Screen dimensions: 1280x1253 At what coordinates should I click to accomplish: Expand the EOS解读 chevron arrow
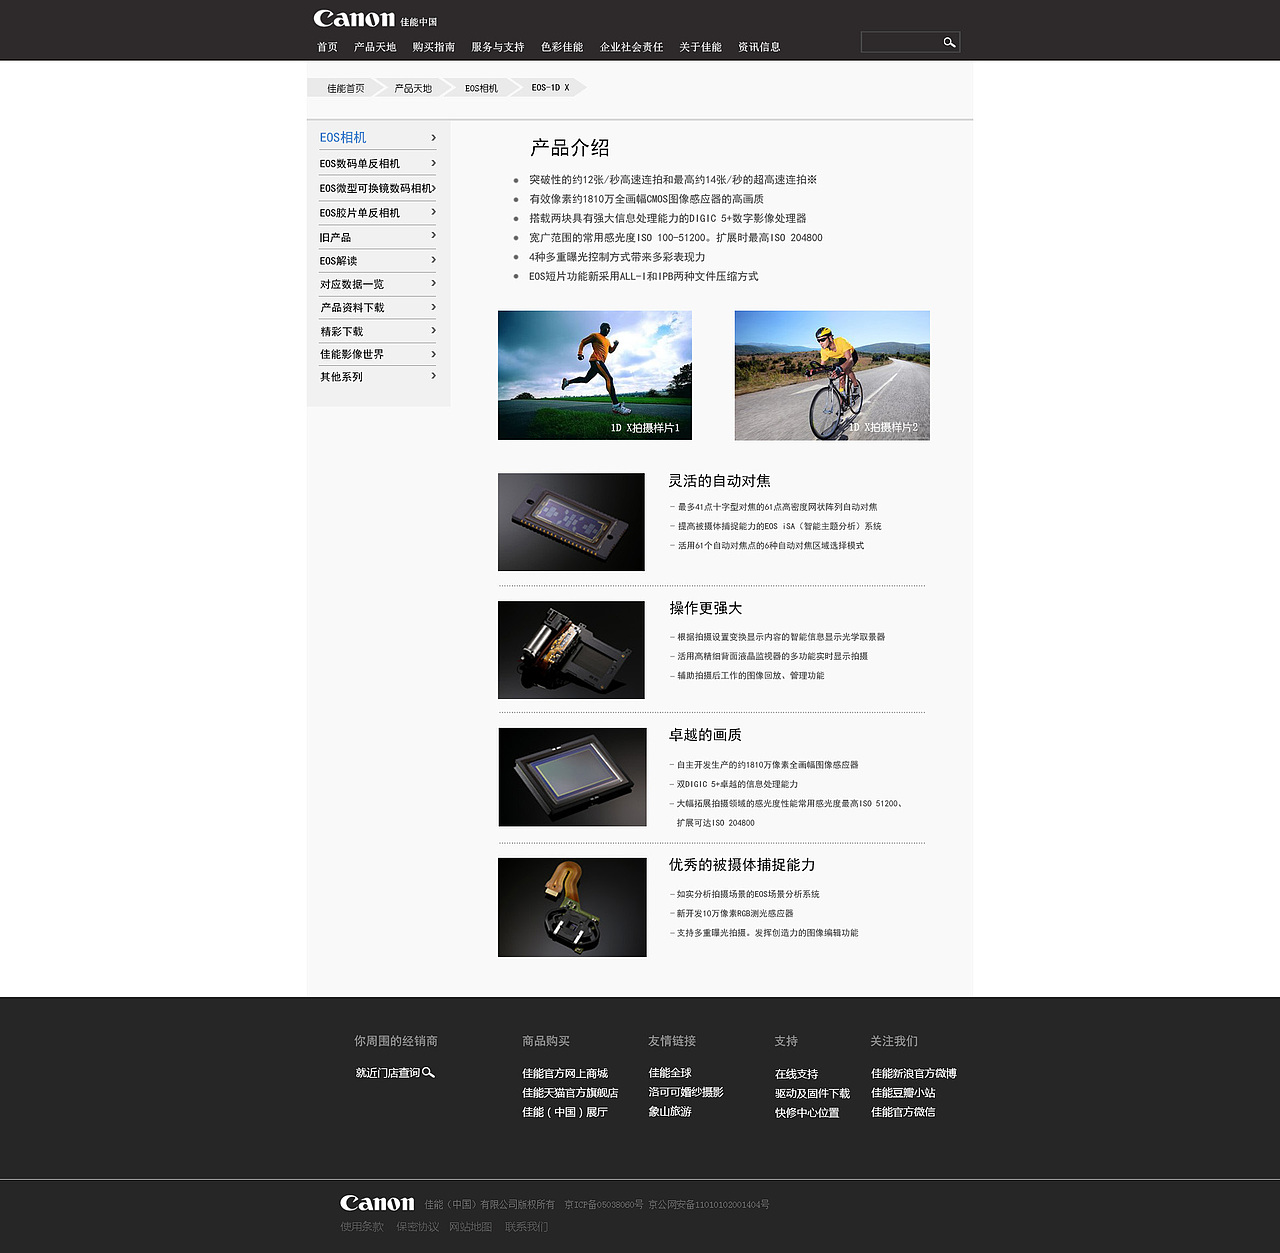433,260
